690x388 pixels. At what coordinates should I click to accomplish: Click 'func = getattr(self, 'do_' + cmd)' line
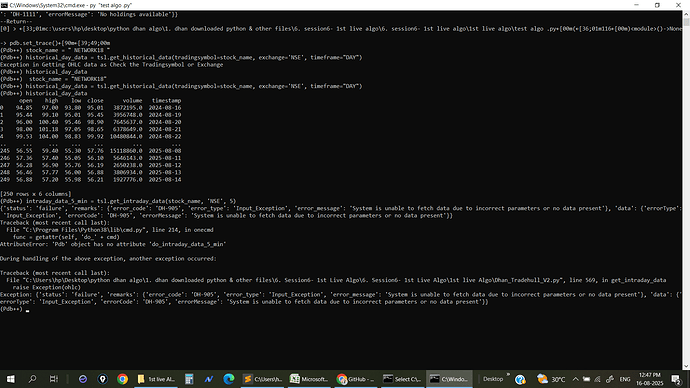[66, 237]
